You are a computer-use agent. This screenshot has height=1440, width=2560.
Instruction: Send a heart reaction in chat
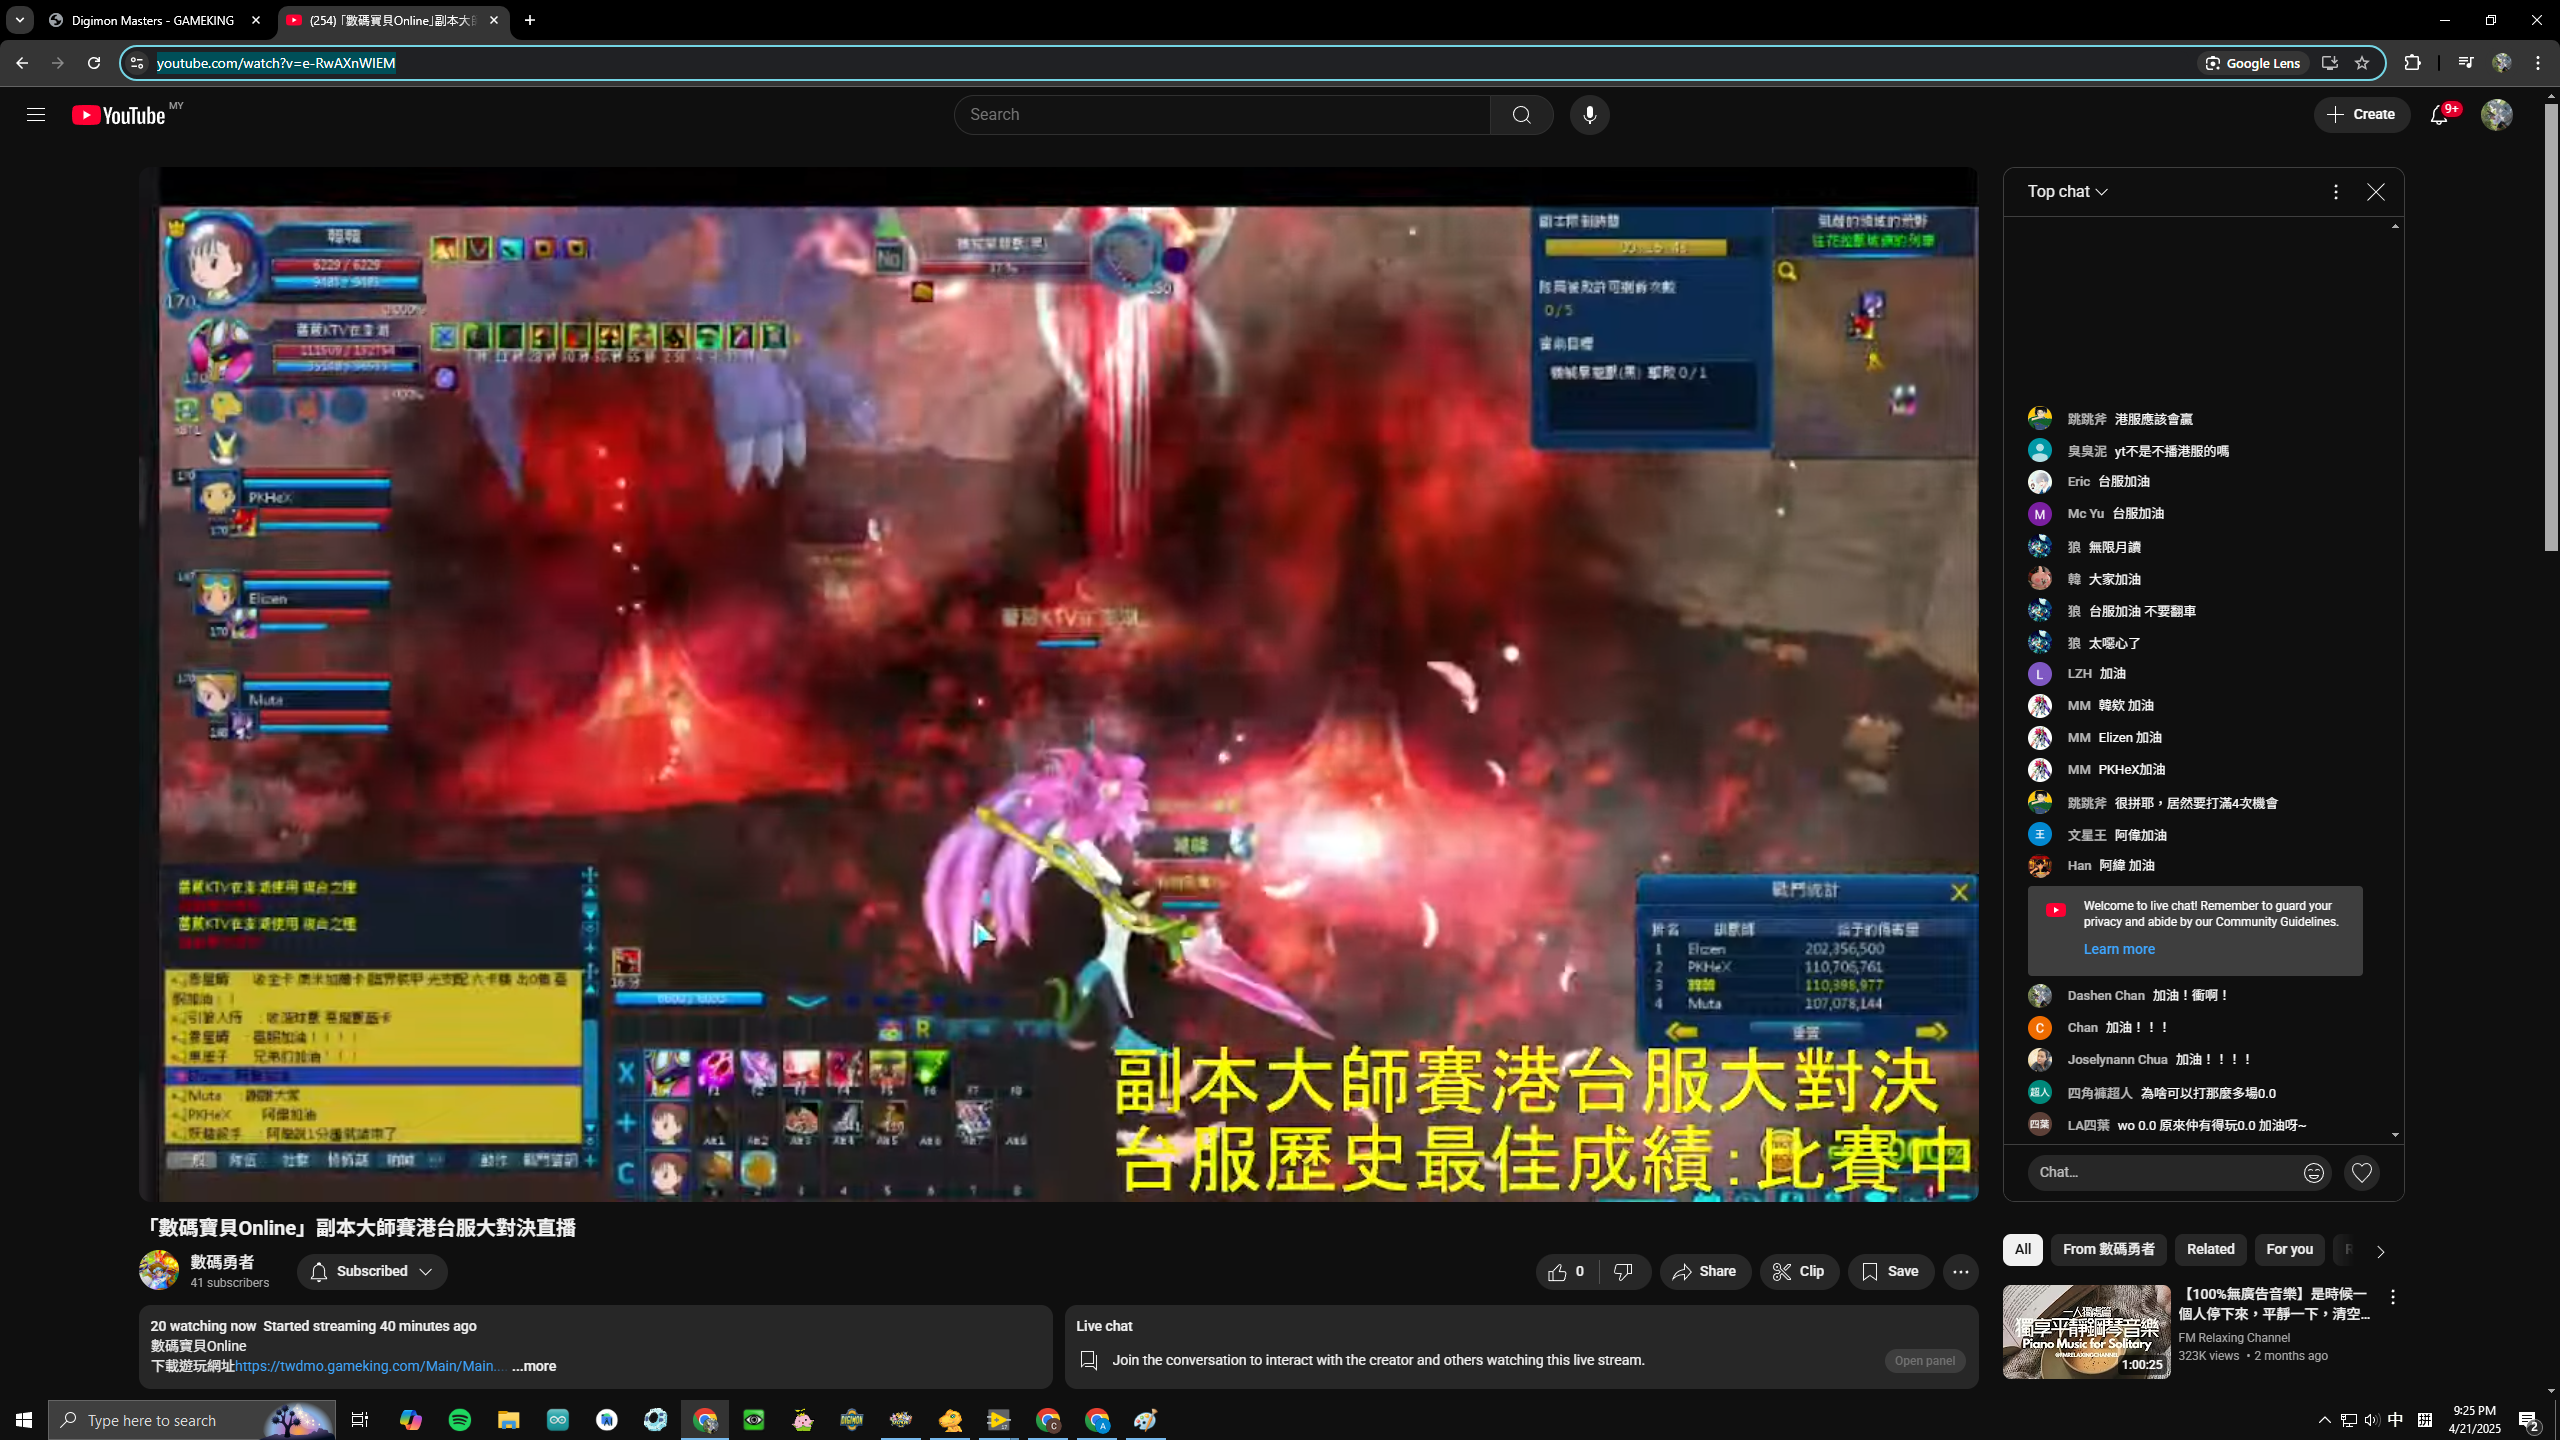point(2362,1172)
